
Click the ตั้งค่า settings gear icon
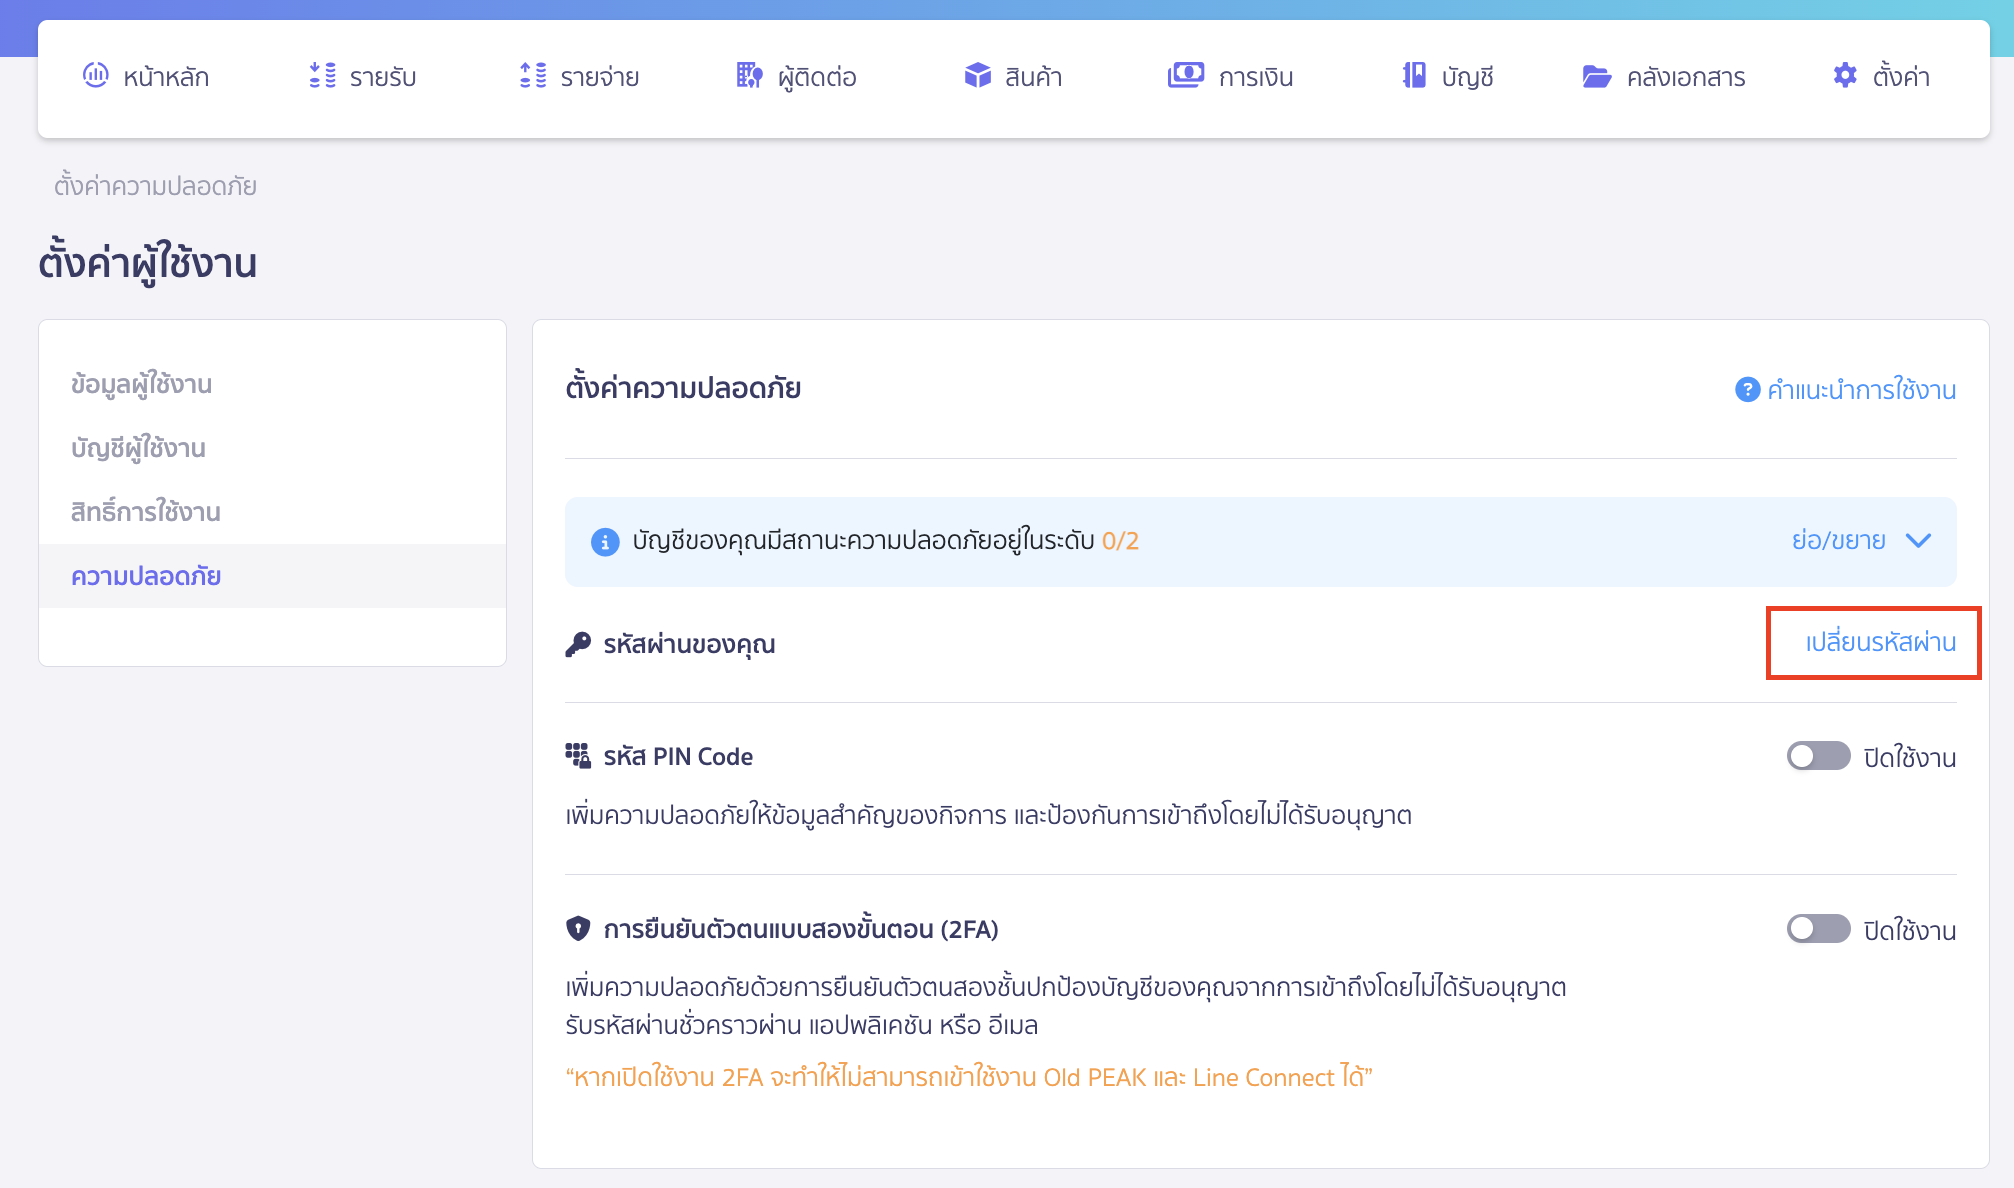[1843, 76]
